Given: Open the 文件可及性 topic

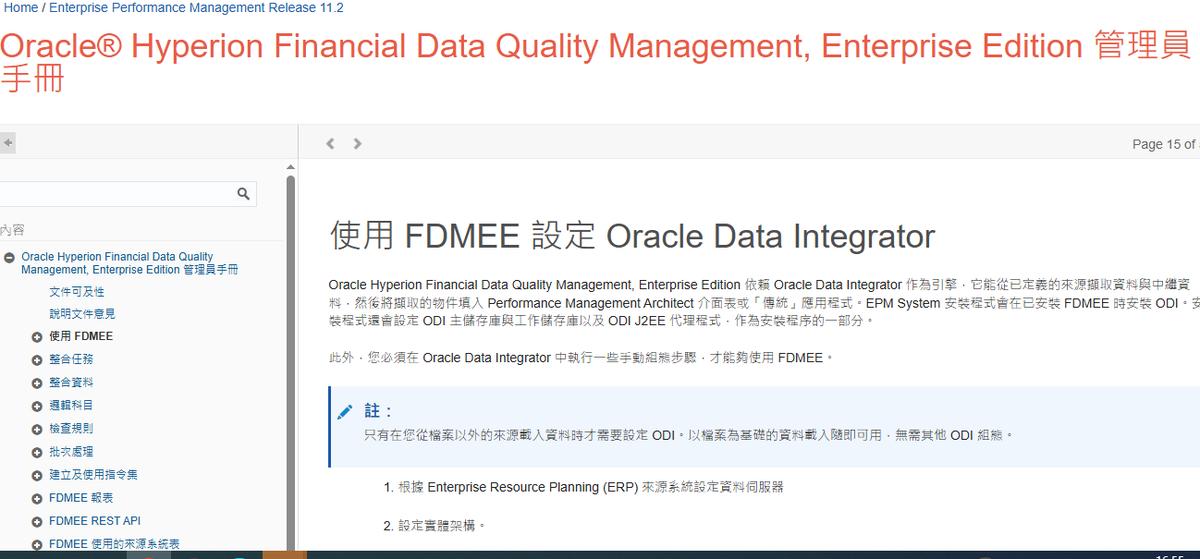Looking at the screenshot, I should (x=76, y=291).
